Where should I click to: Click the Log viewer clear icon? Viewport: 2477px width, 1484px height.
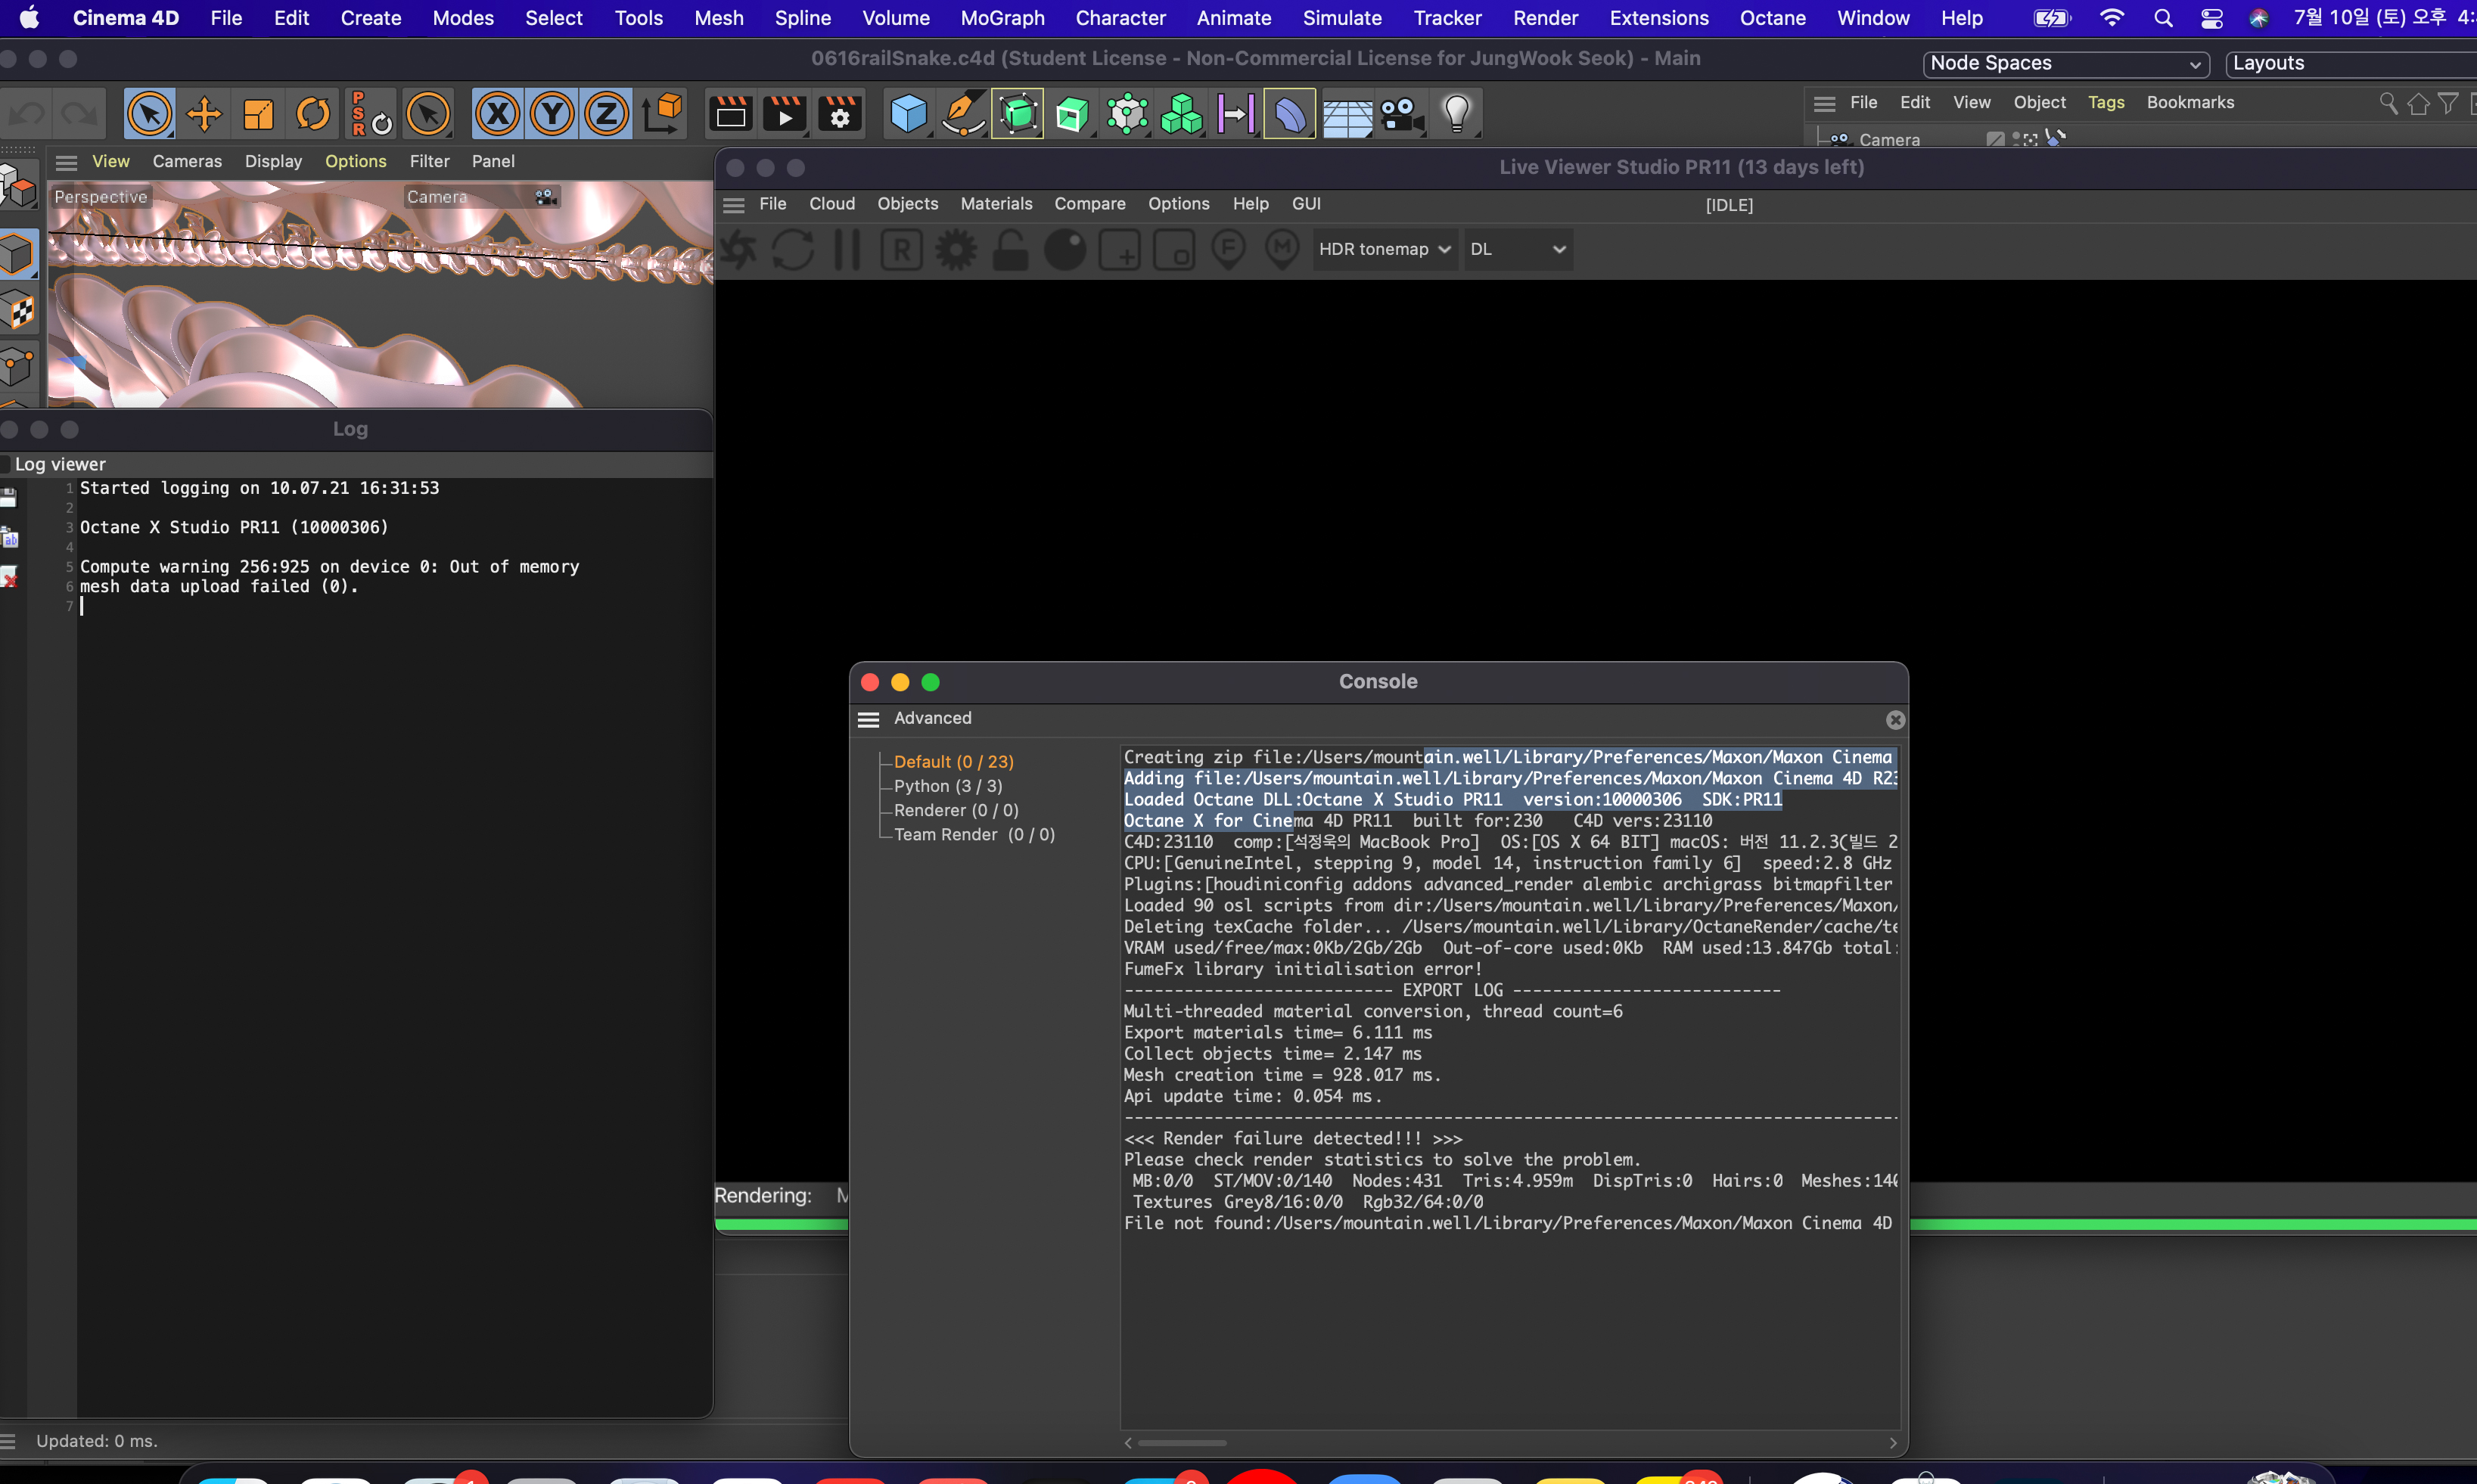(9, 577)
